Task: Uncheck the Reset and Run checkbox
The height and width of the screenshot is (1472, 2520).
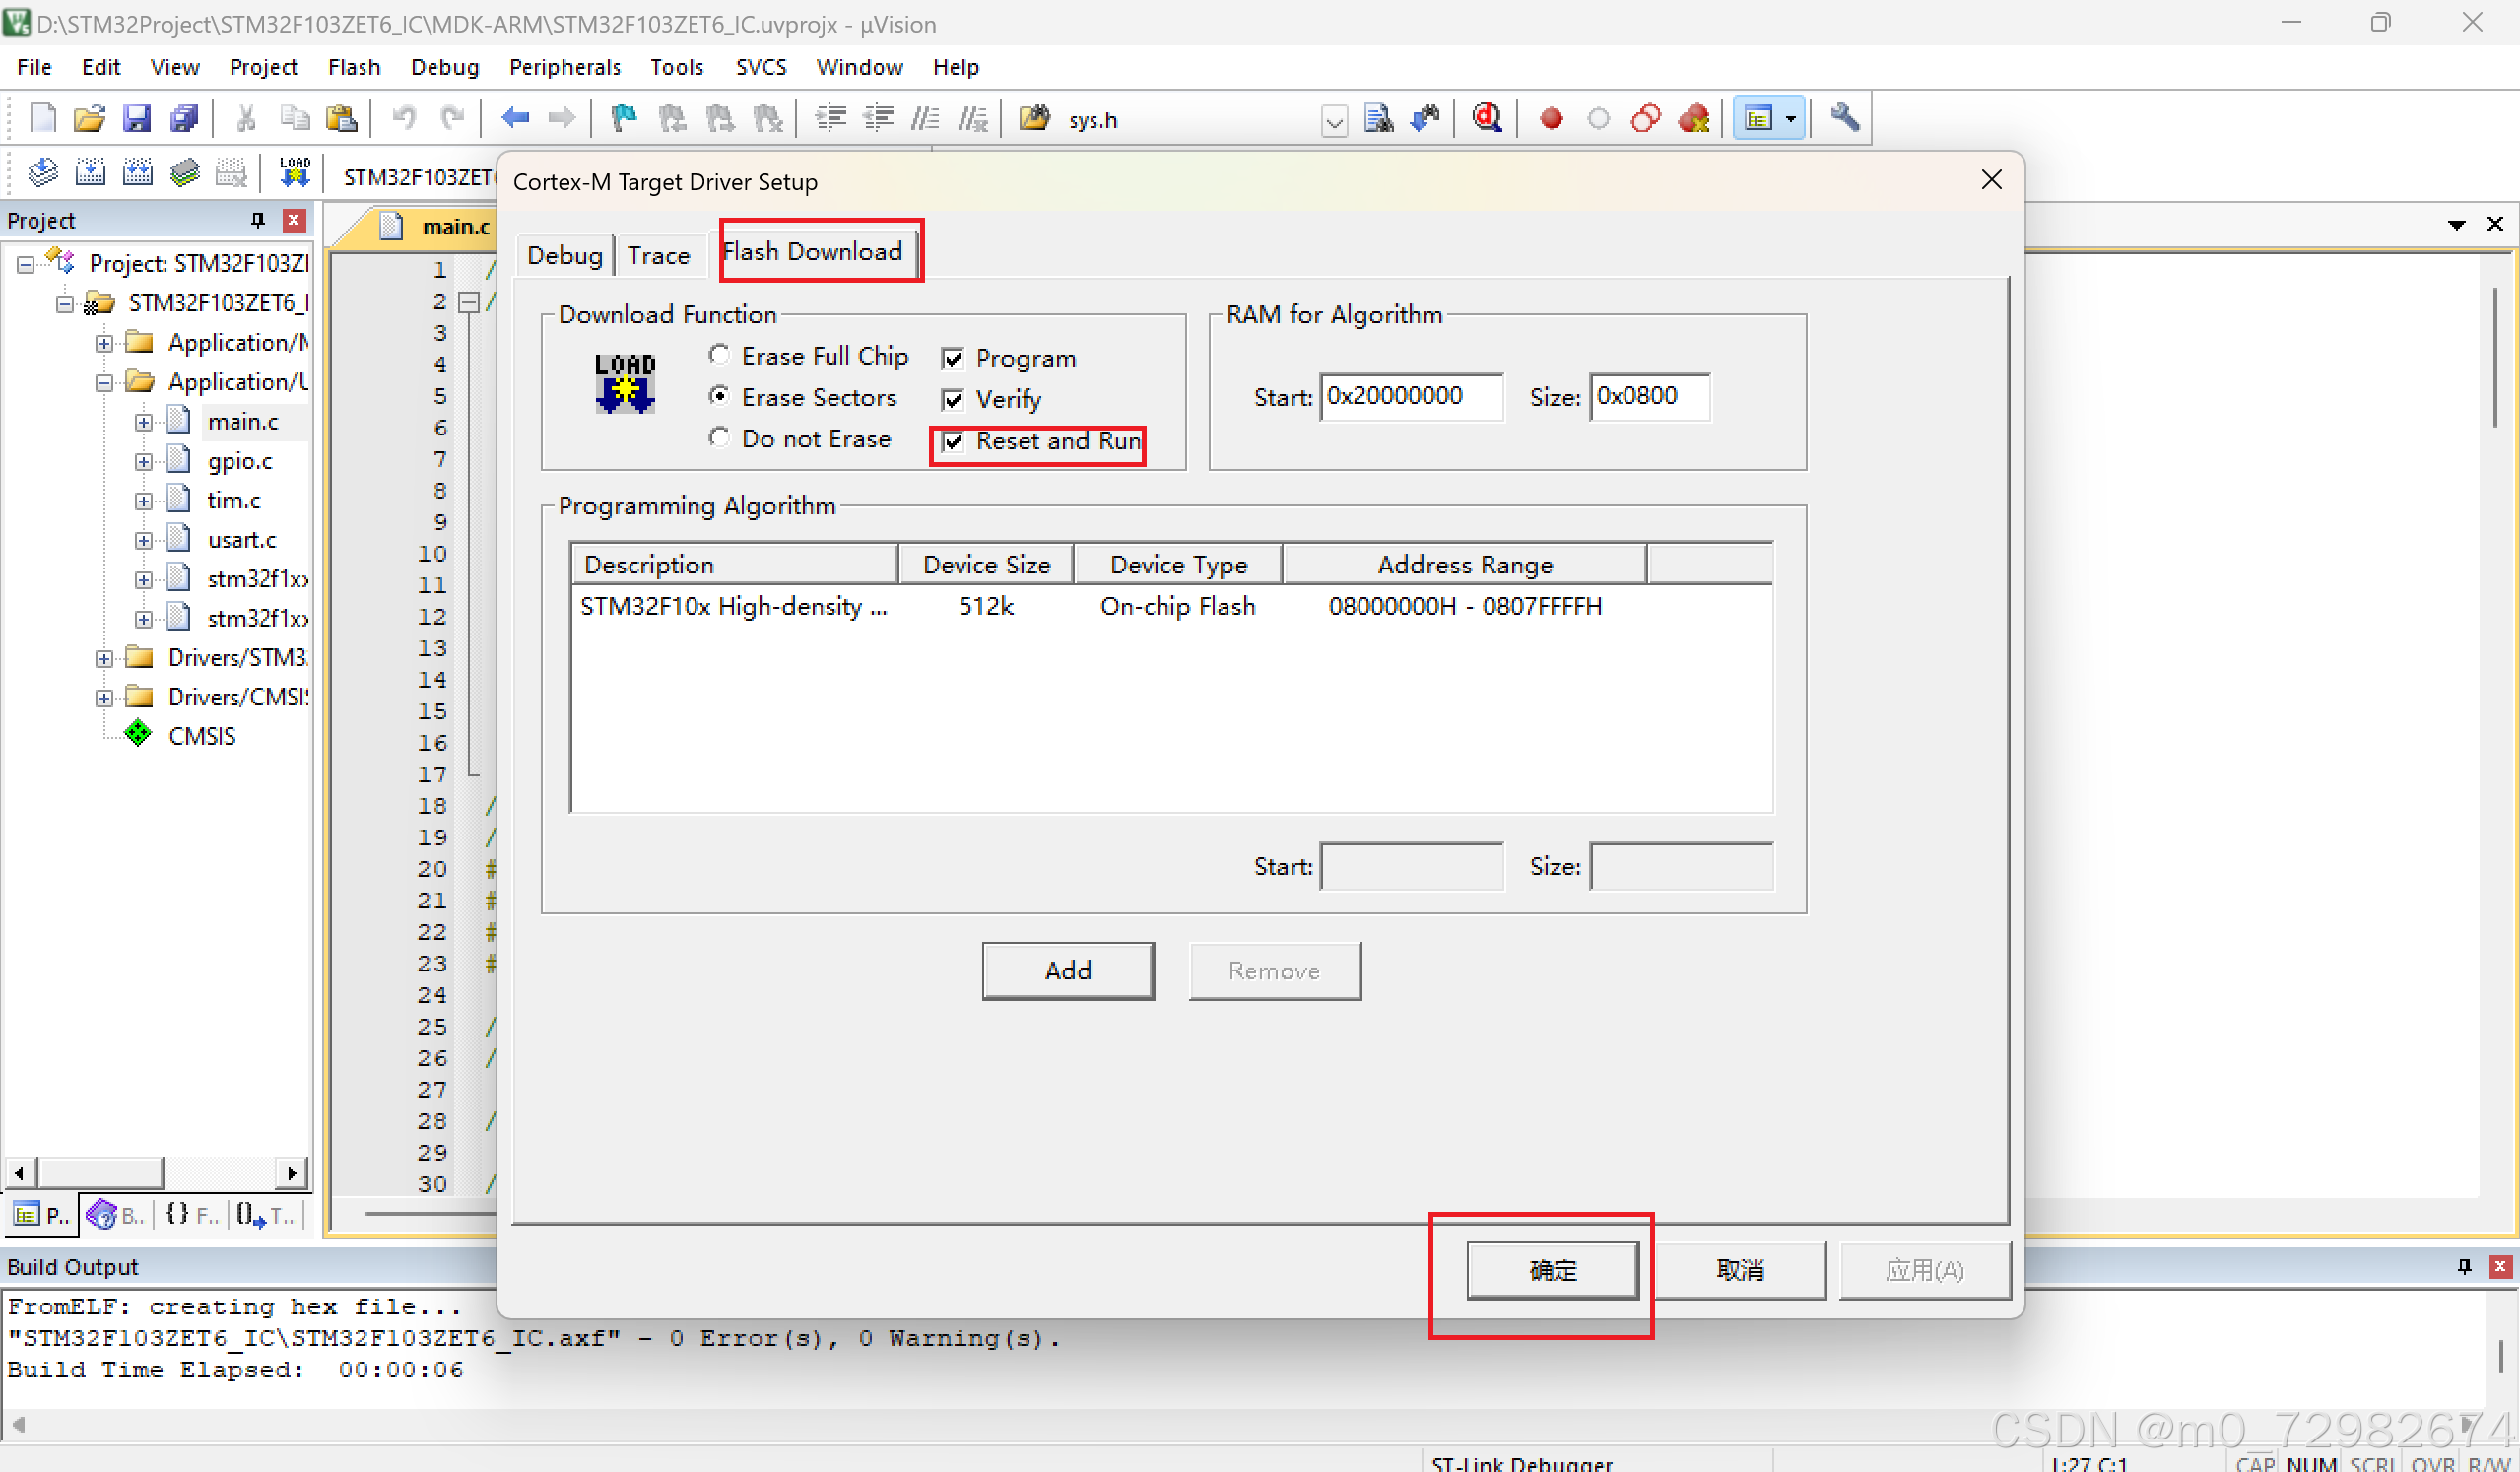Action: [x=953, y=441]
